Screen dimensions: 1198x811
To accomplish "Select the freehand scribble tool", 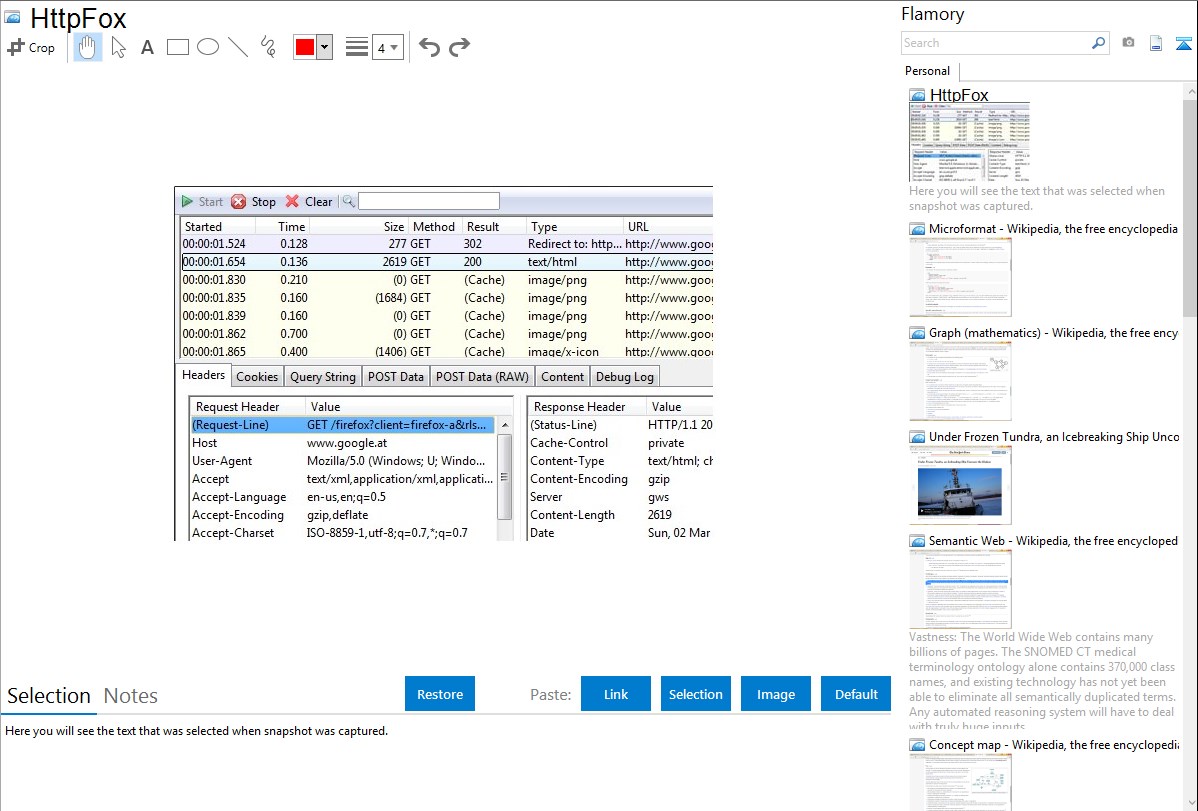I will coord(268,47).
